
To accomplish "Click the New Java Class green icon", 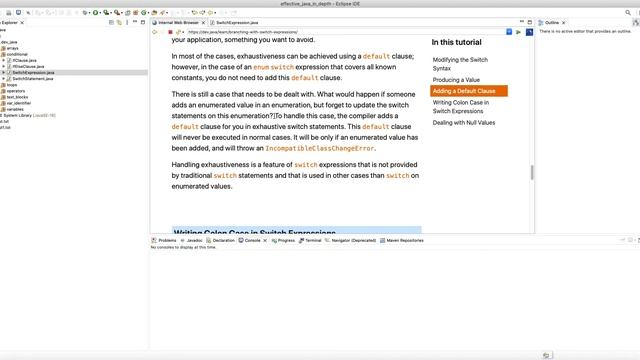I will pyautogui.click(x=144, y=13).
